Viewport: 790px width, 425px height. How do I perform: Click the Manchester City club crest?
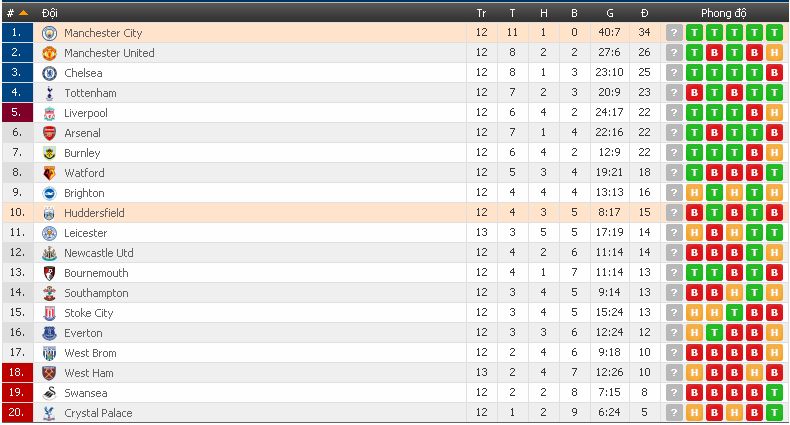click(48, 33)
